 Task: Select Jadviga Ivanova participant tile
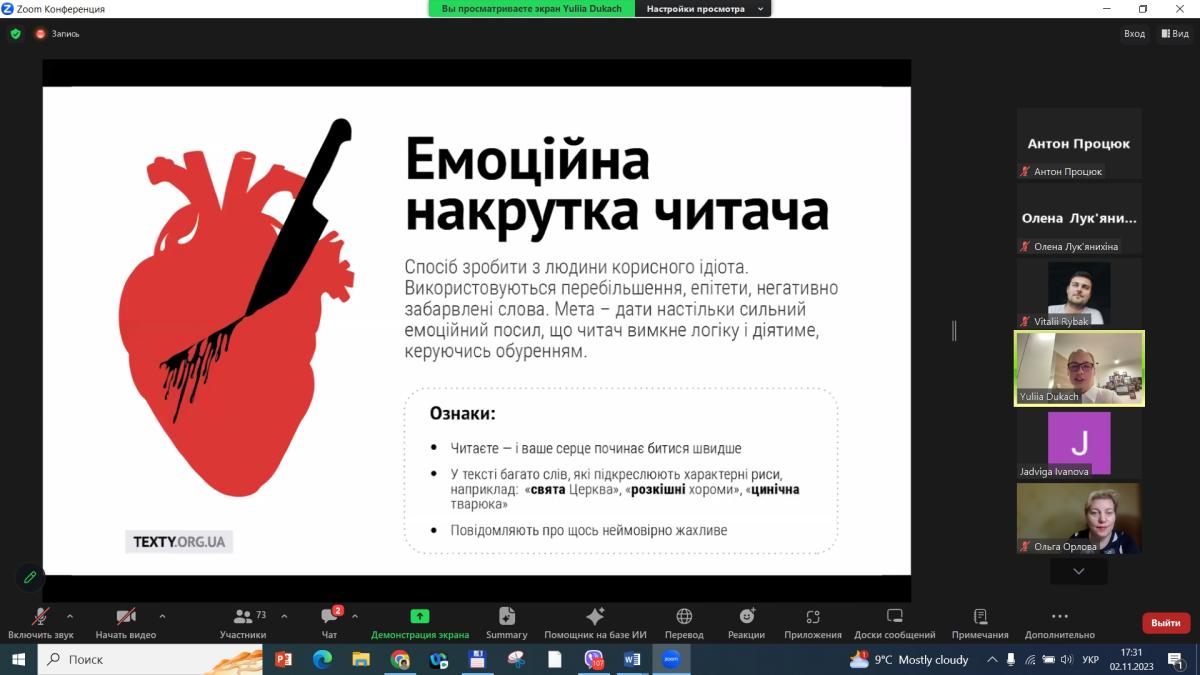click(x=1079, y=443)
